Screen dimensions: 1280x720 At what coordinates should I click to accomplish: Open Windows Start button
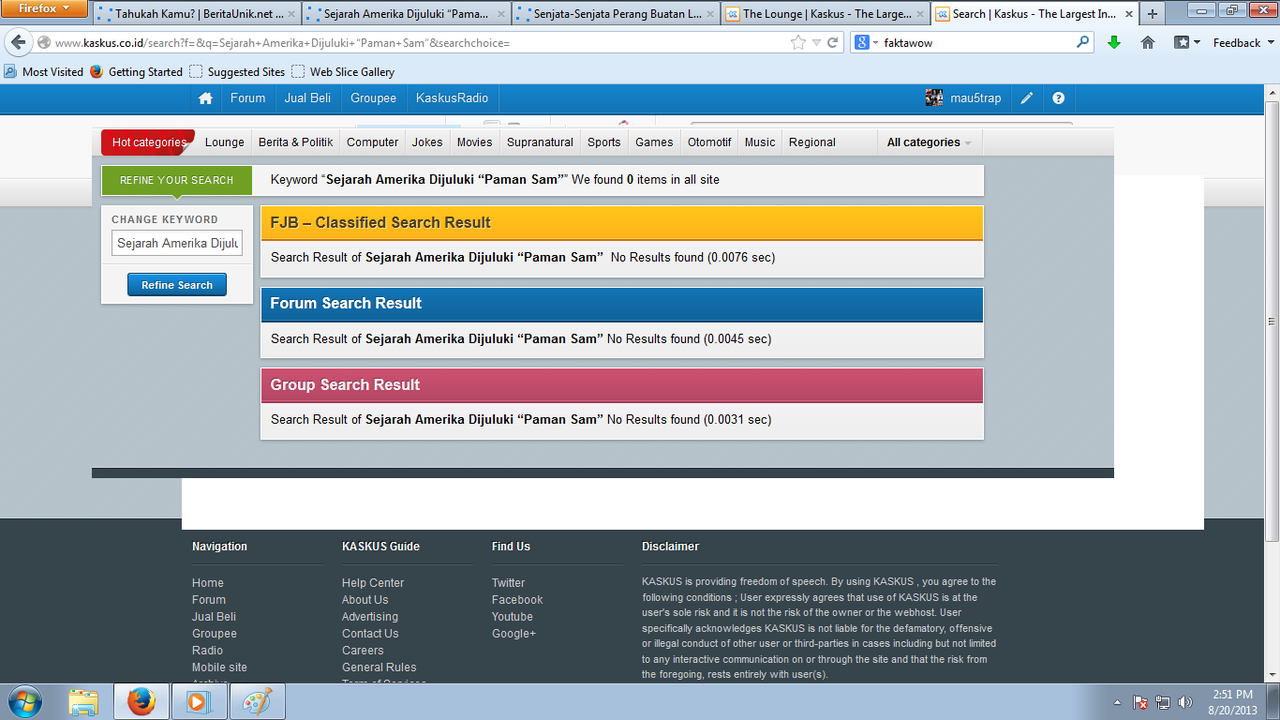point(23,701)
